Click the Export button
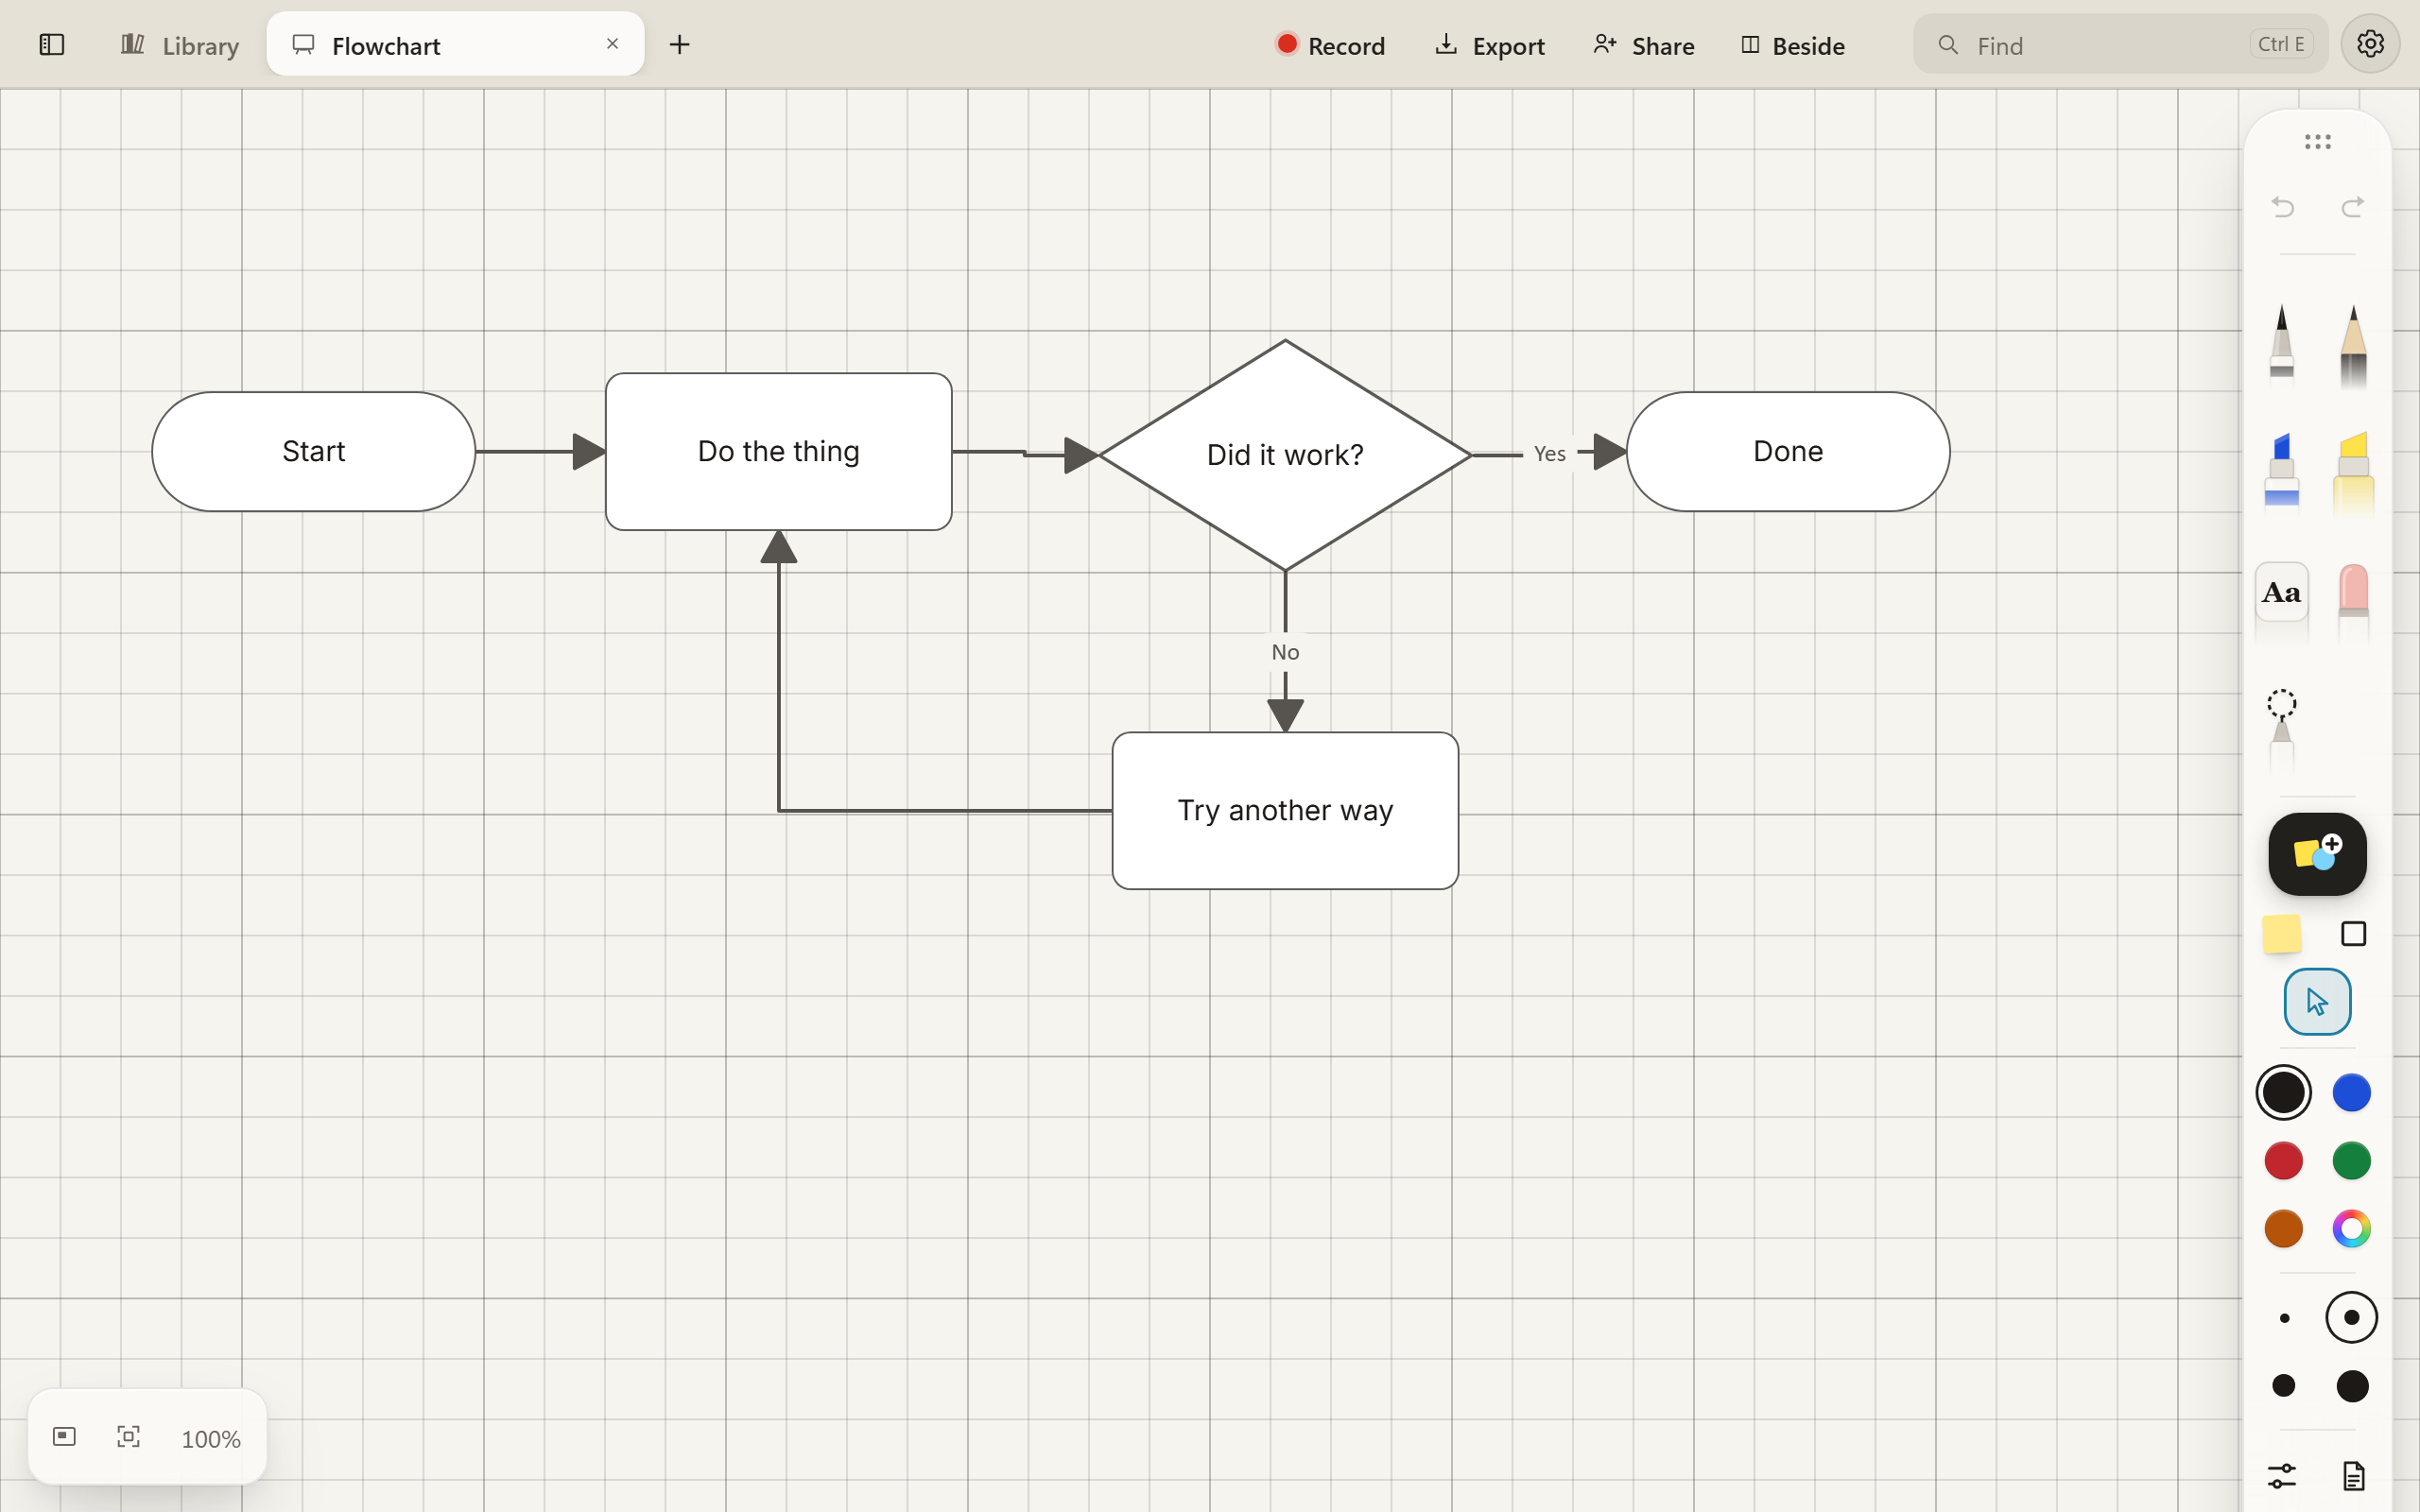This screenshot has width=2420, height=1512. pyautogui.click(x=1490, y=45)
